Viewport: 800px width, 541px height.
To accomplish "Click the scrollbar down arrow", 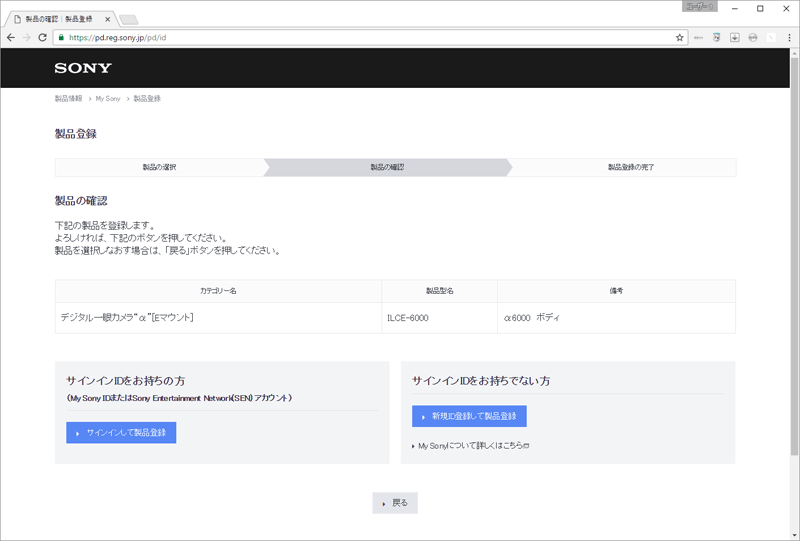I will (794, 534).
